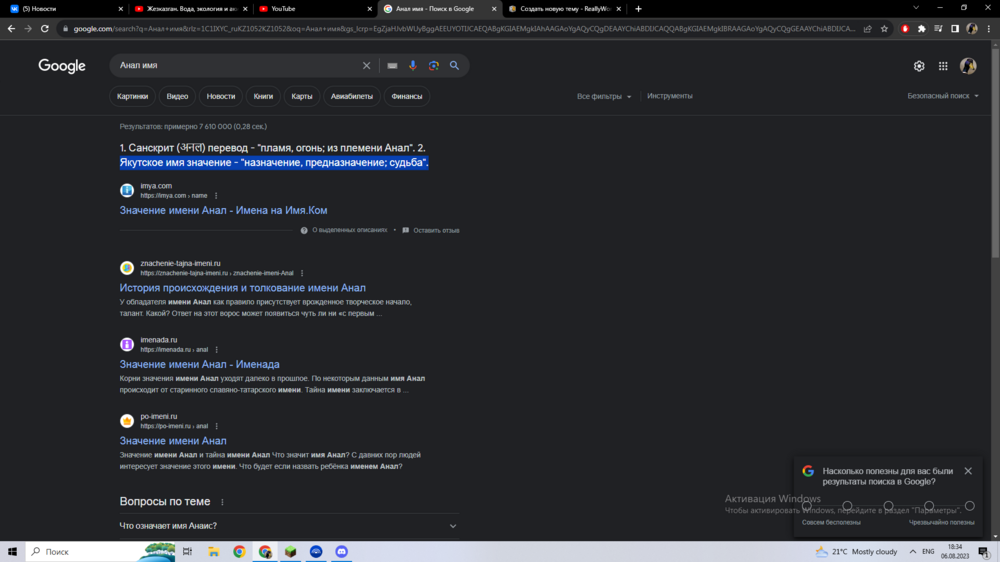Open media controls icon in toolbar
Viewport: 1000px width, 562px height.
coord(938,29)
